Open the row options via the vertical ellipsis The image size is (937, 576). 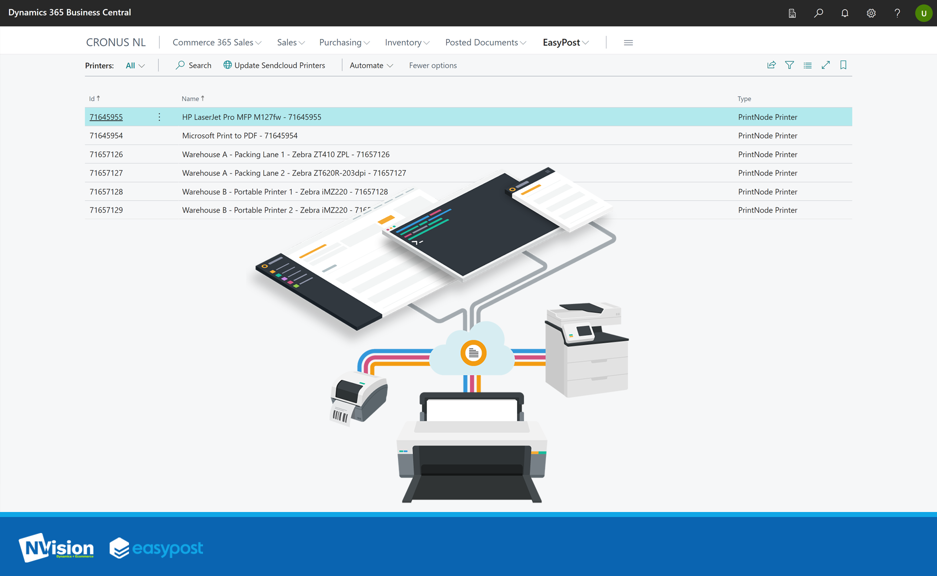coord(159,116)
